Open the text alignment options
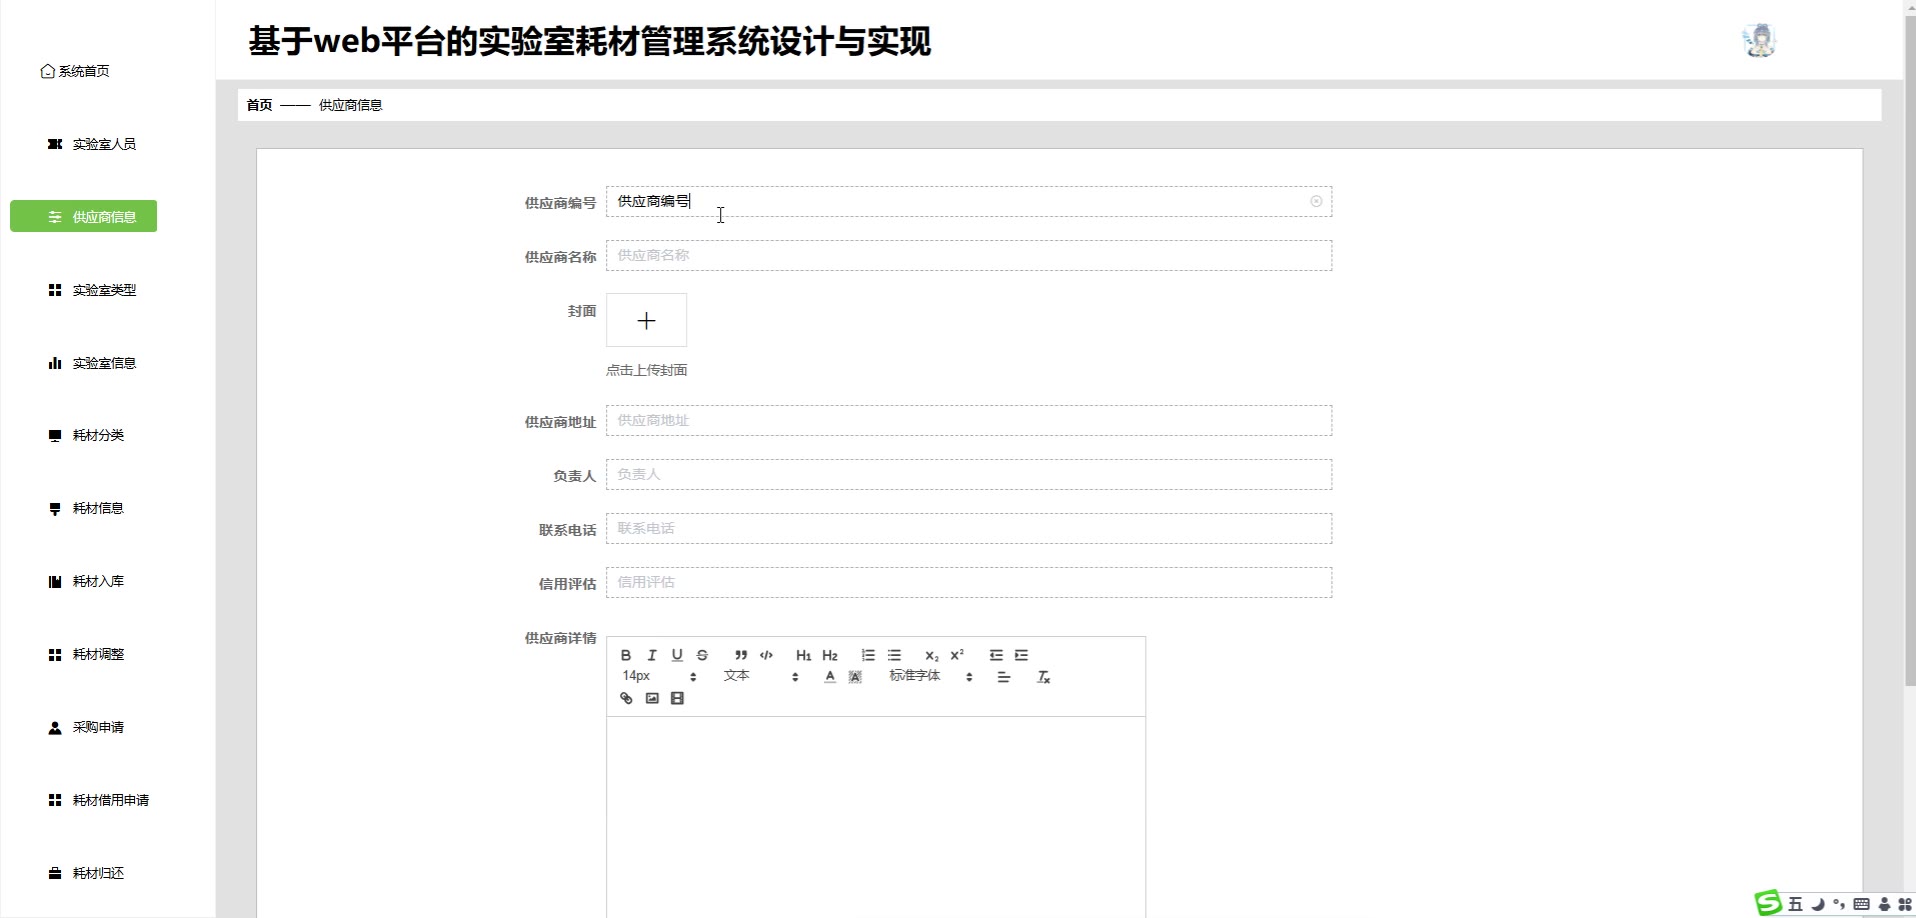 tap(1004, 677)
